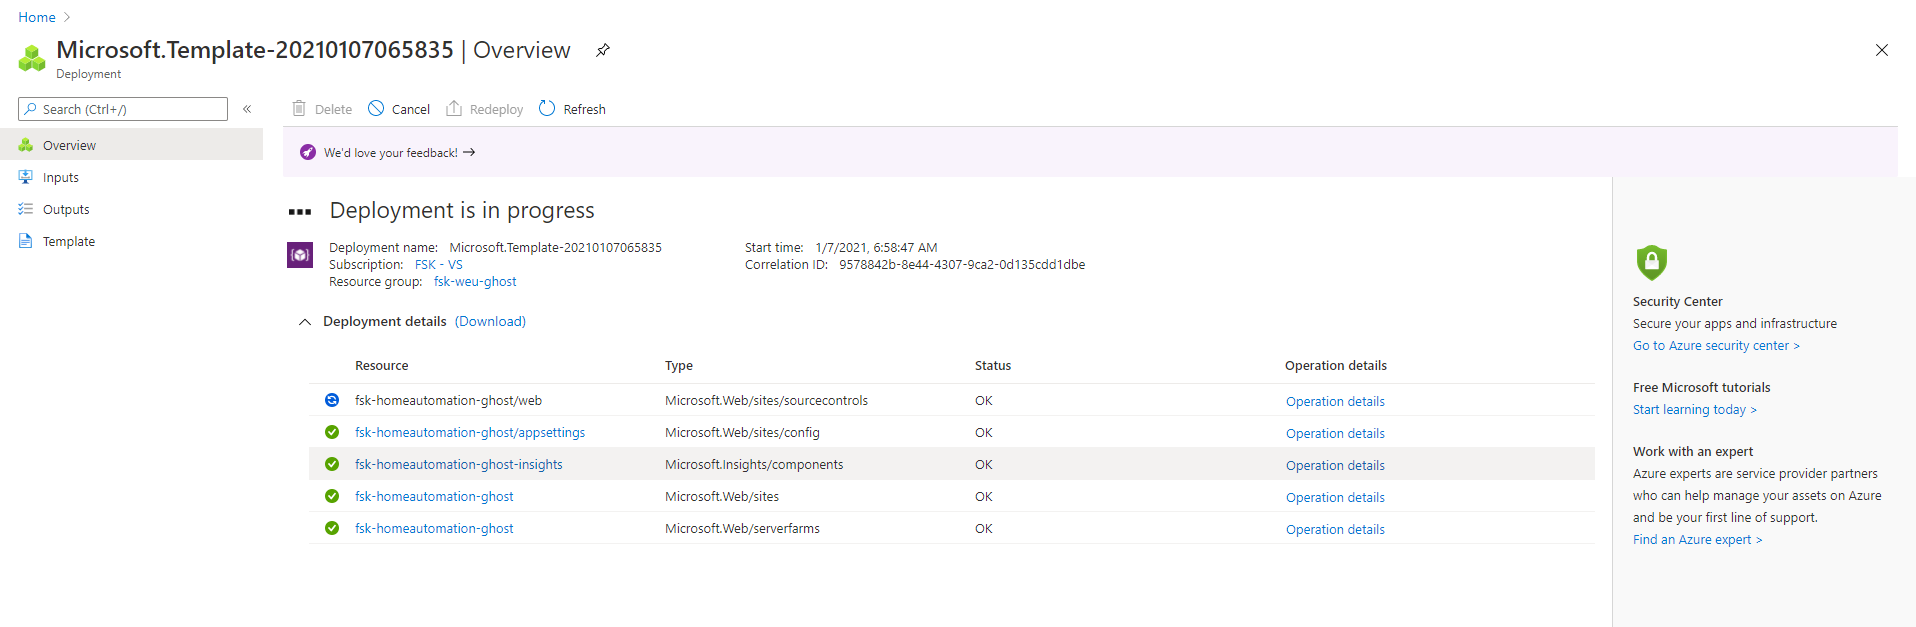Click the Resource column header
This screenshot has width=1916, height=627.
[x=382, y=366]
